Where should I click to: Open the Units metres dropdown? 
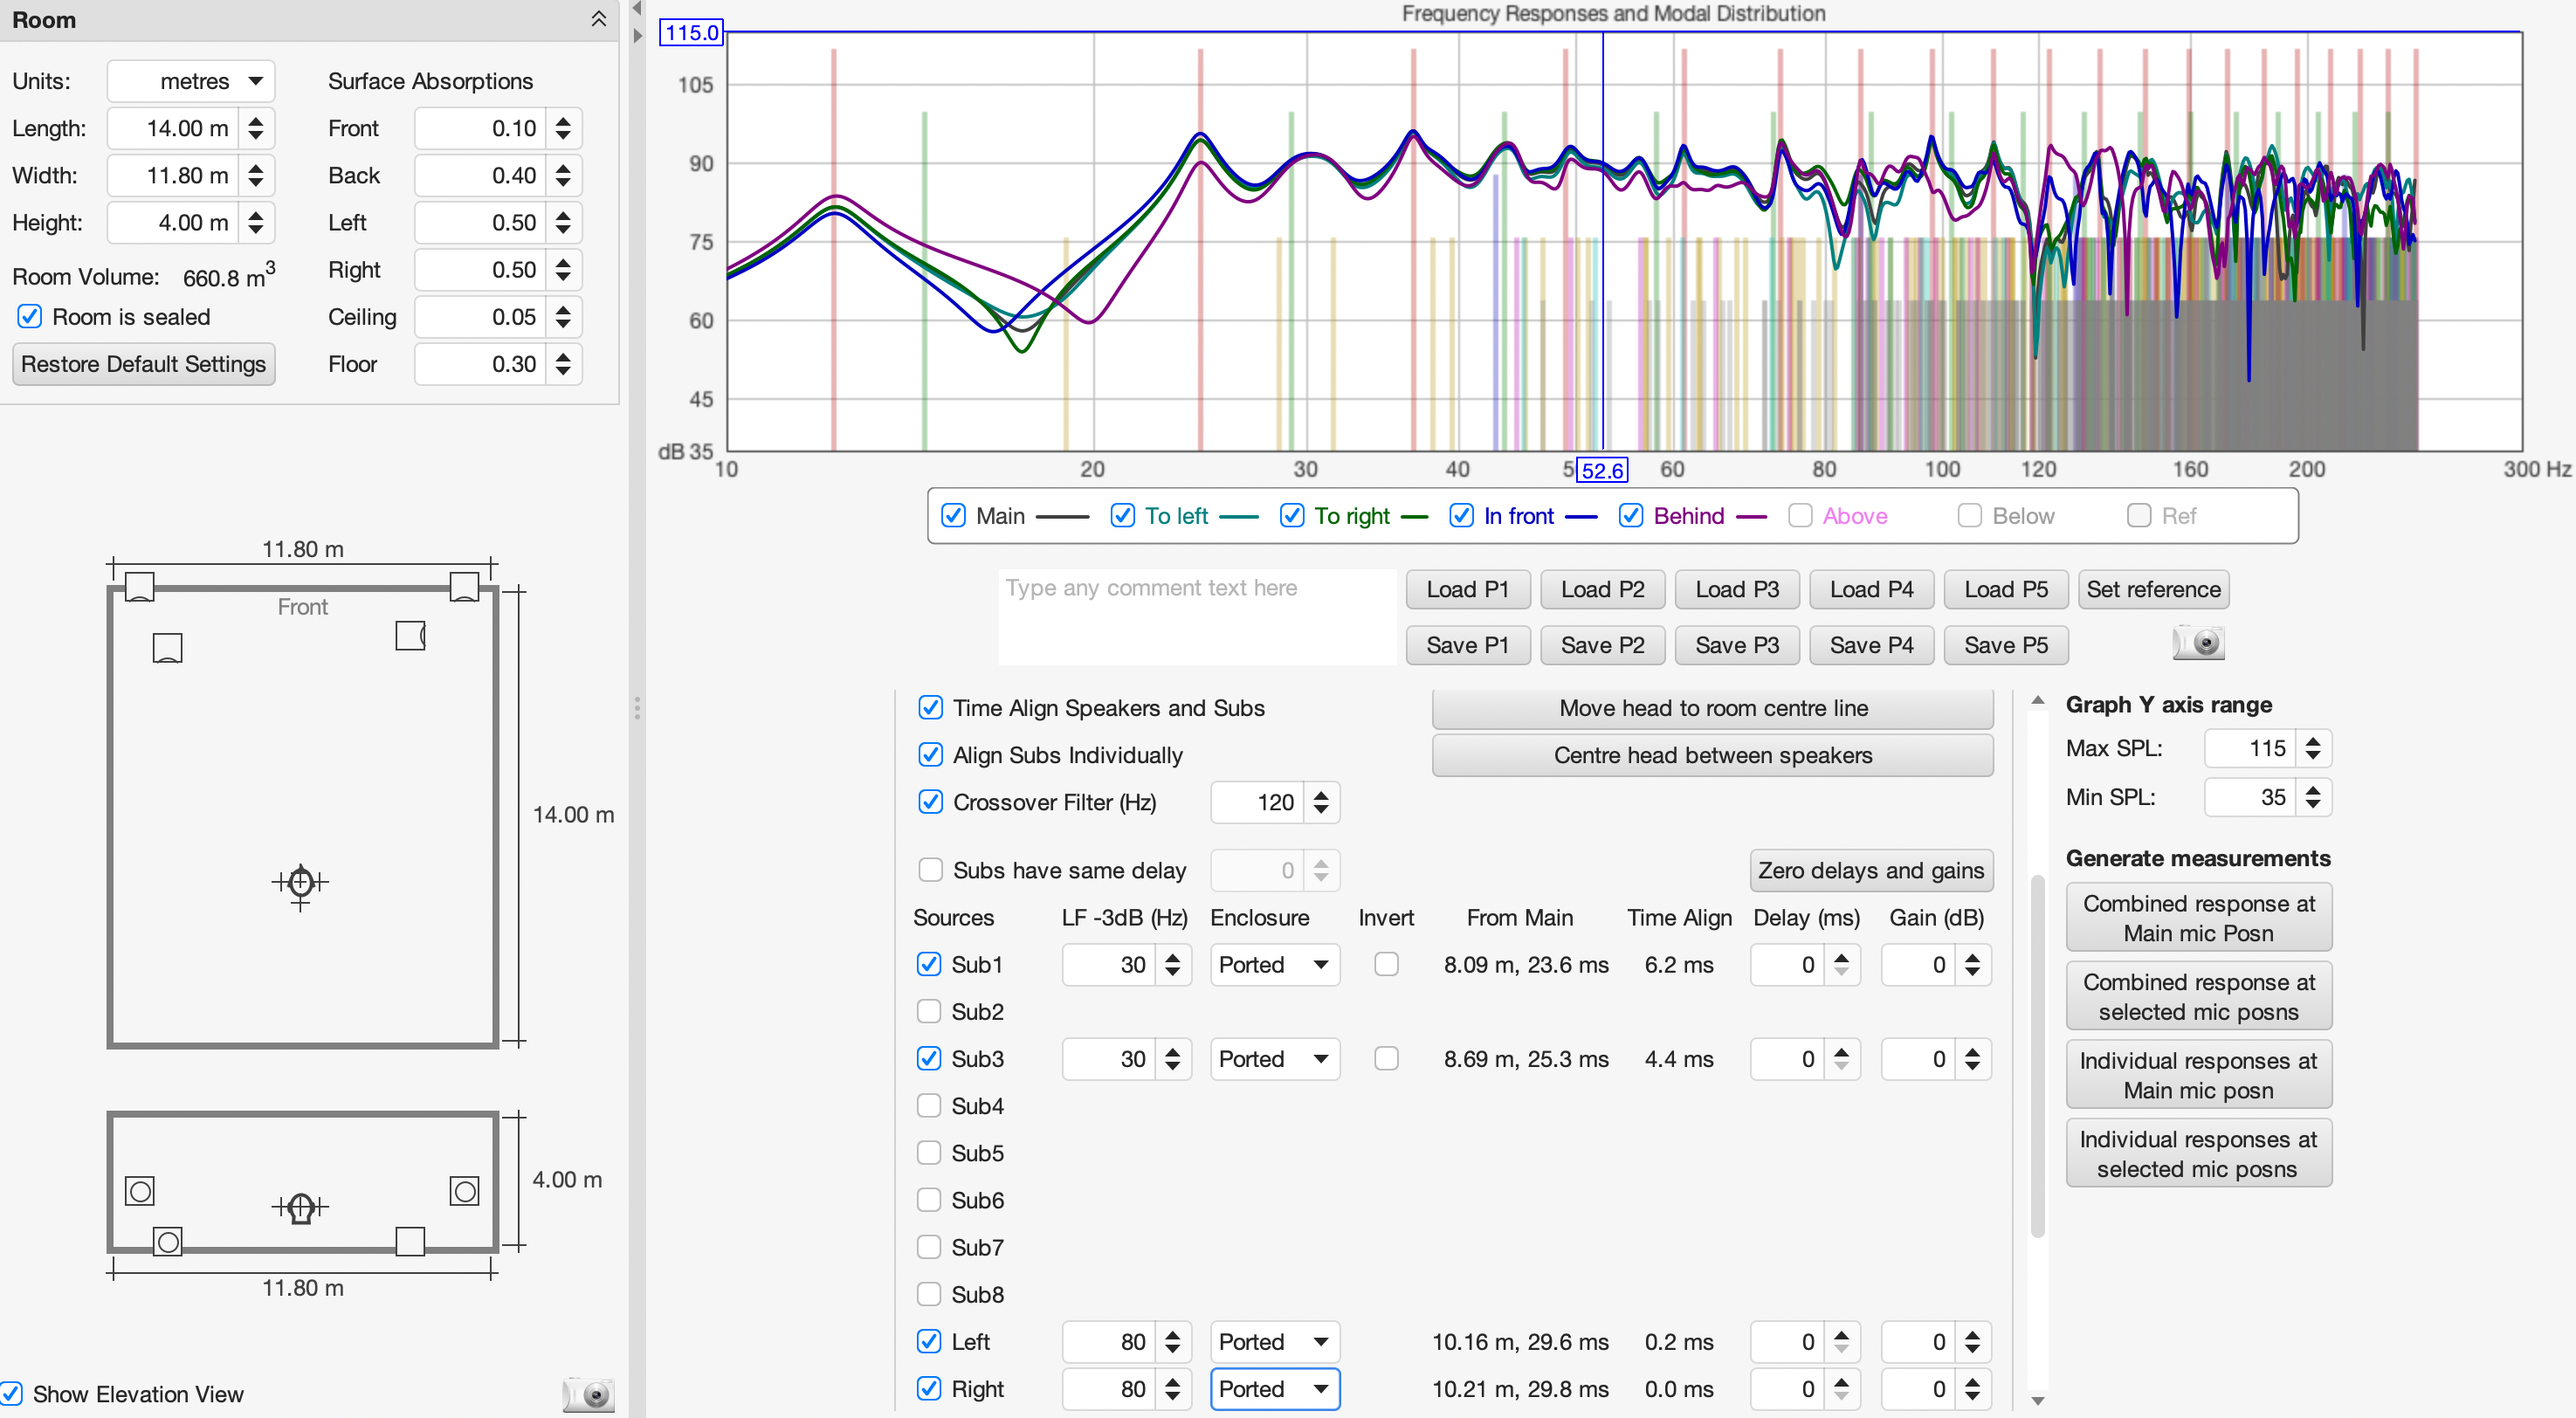tap(191, 81)
